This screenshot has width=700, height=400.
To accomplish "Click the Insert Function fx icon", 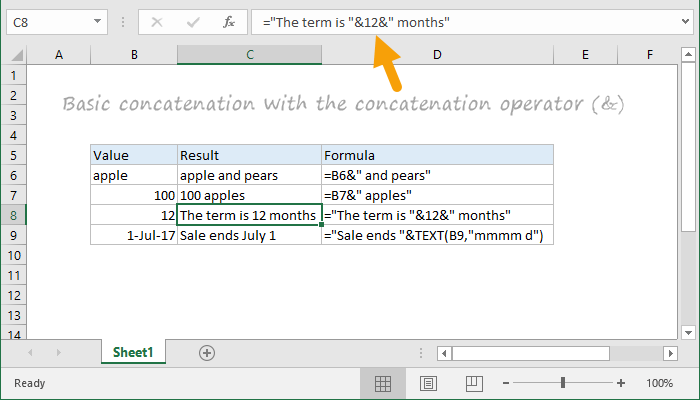I will click(x=228, y=21).
